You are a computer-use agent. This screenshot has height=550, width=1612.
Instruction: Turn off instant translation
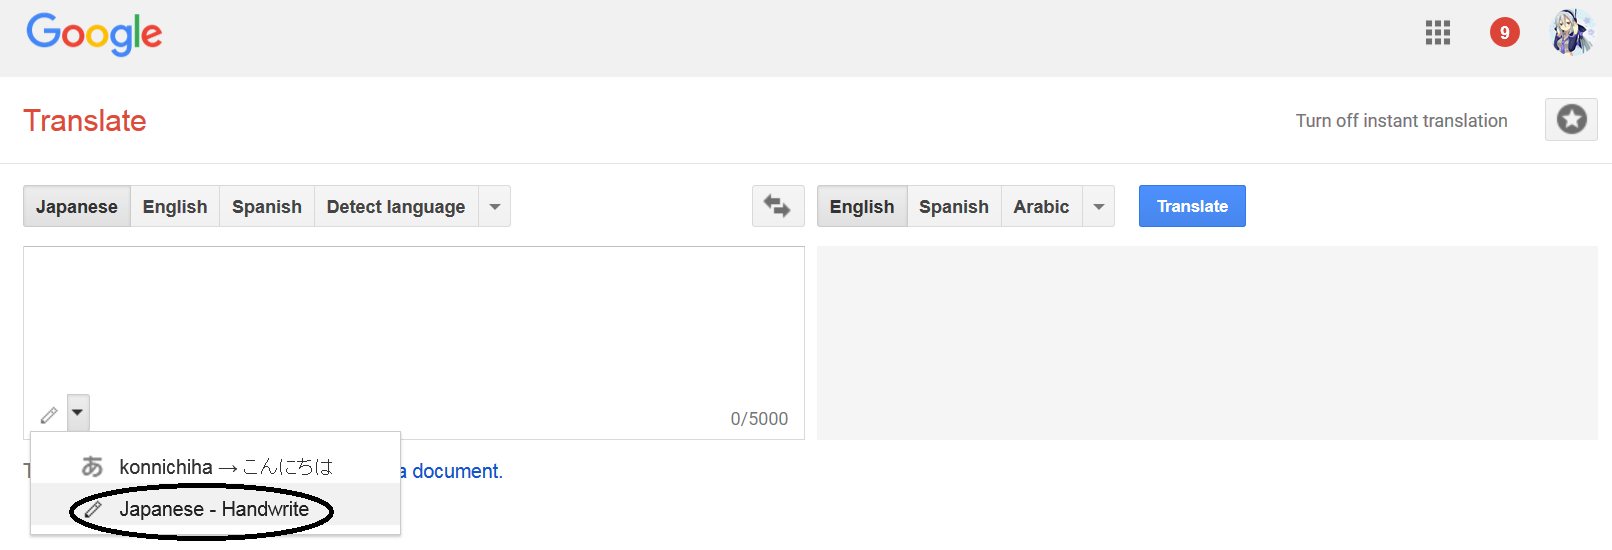point(1401,121)
